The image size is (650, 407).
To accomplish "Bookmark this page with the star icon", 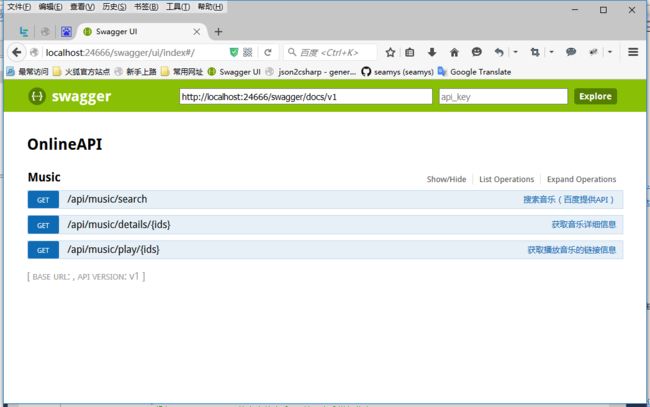I will pos(390,52).
